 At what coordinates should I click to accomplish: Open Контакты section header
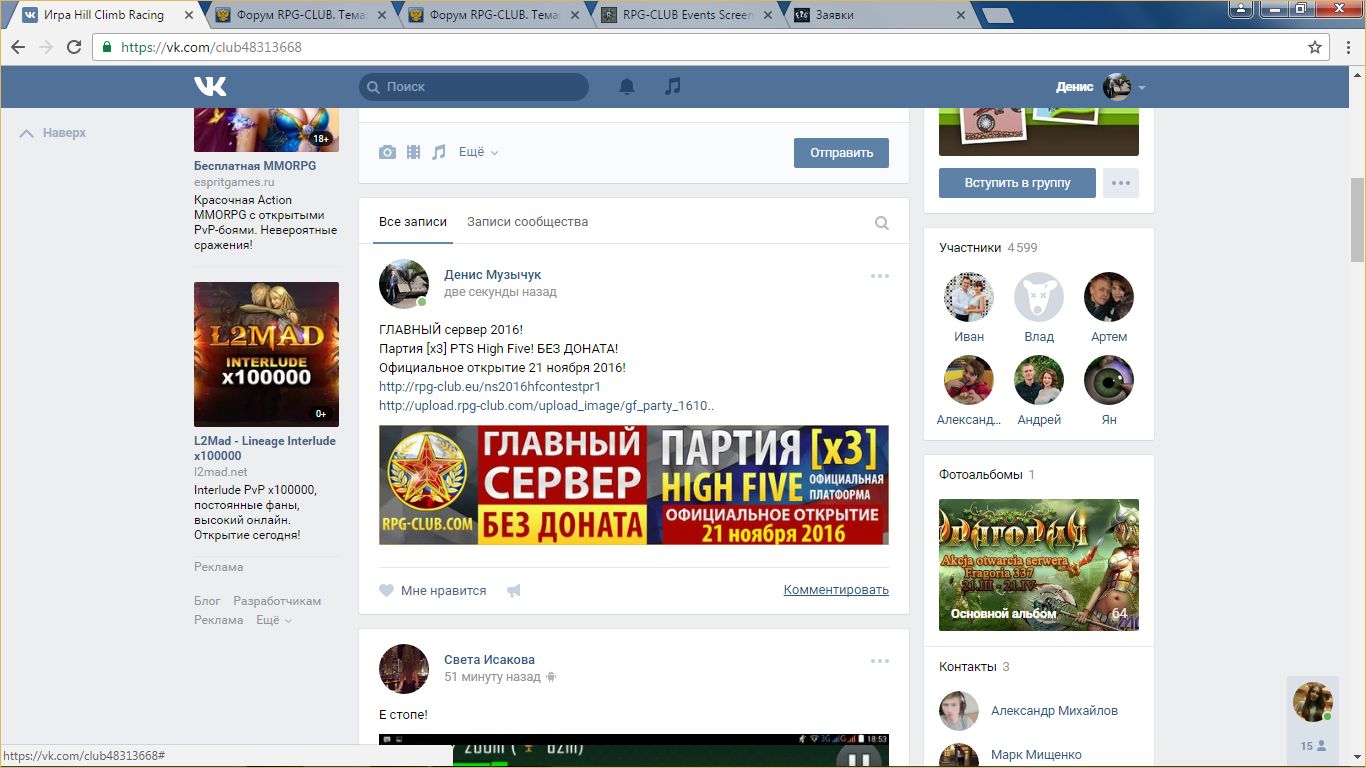click(x=968, y=667)
